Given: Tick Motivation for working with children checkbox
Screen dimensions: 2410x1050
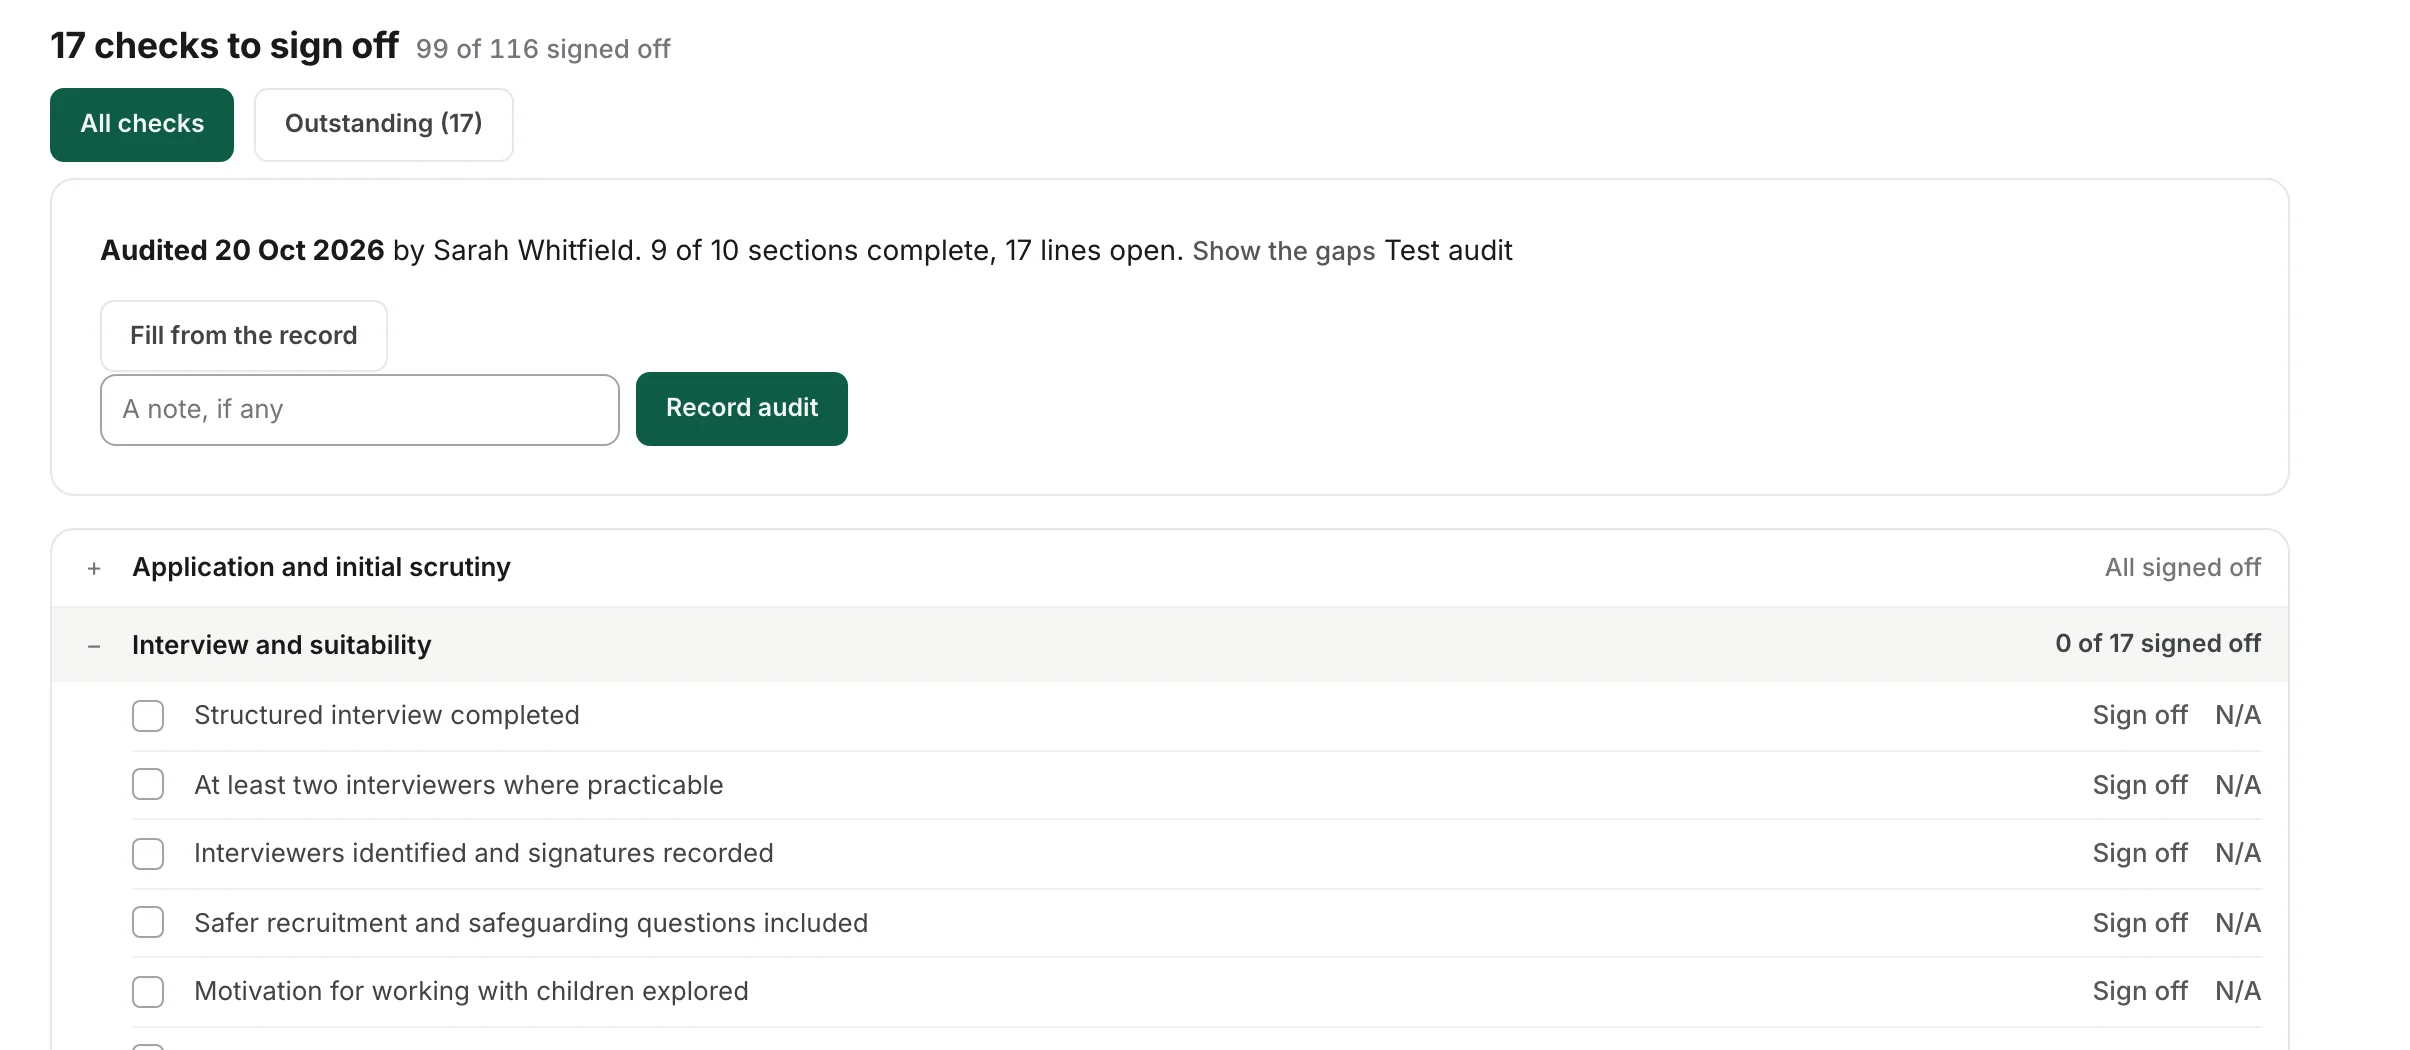Looking at the screenshot, I should click(x=148, y=992).
